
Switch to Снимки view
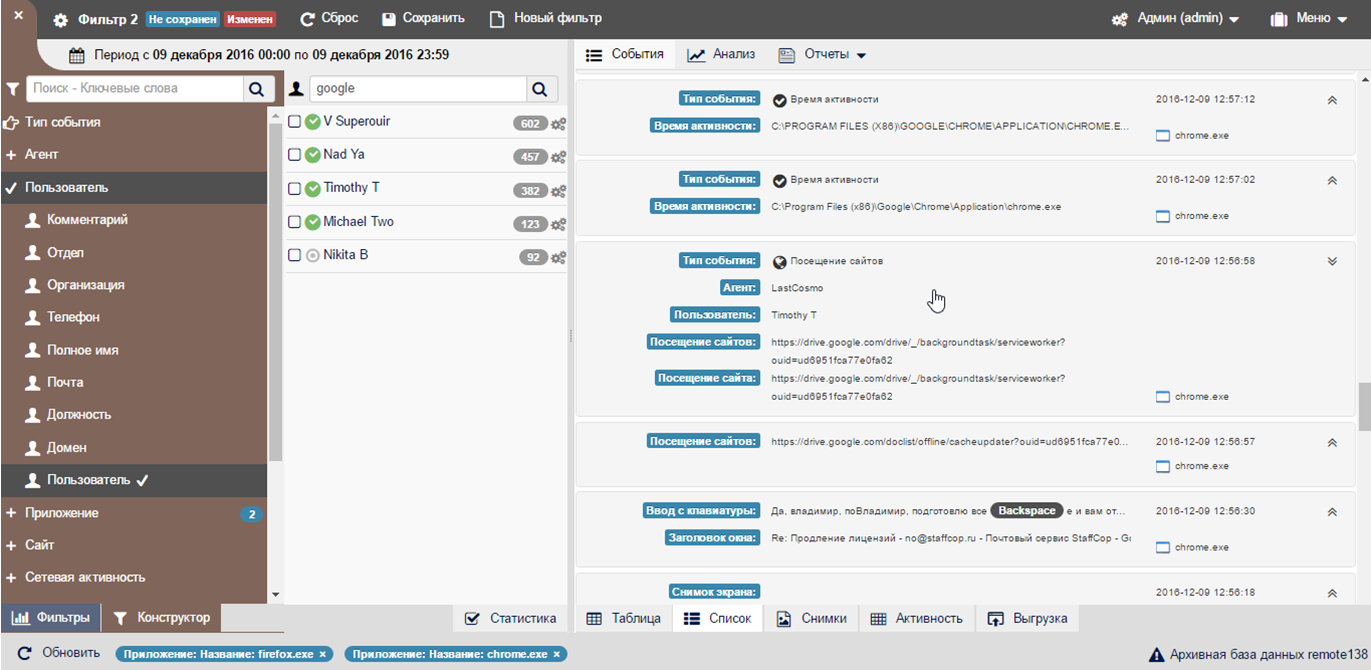[x=811, y=618]
